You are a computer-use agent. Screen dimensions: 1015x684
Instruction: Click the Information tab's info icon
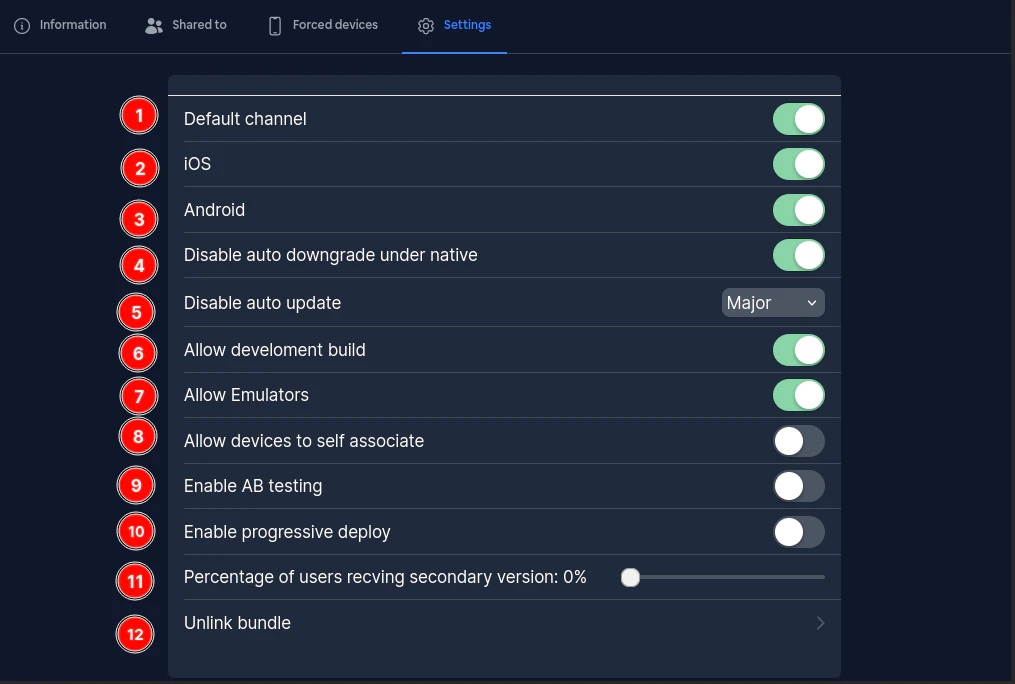[x=22, y=26]
